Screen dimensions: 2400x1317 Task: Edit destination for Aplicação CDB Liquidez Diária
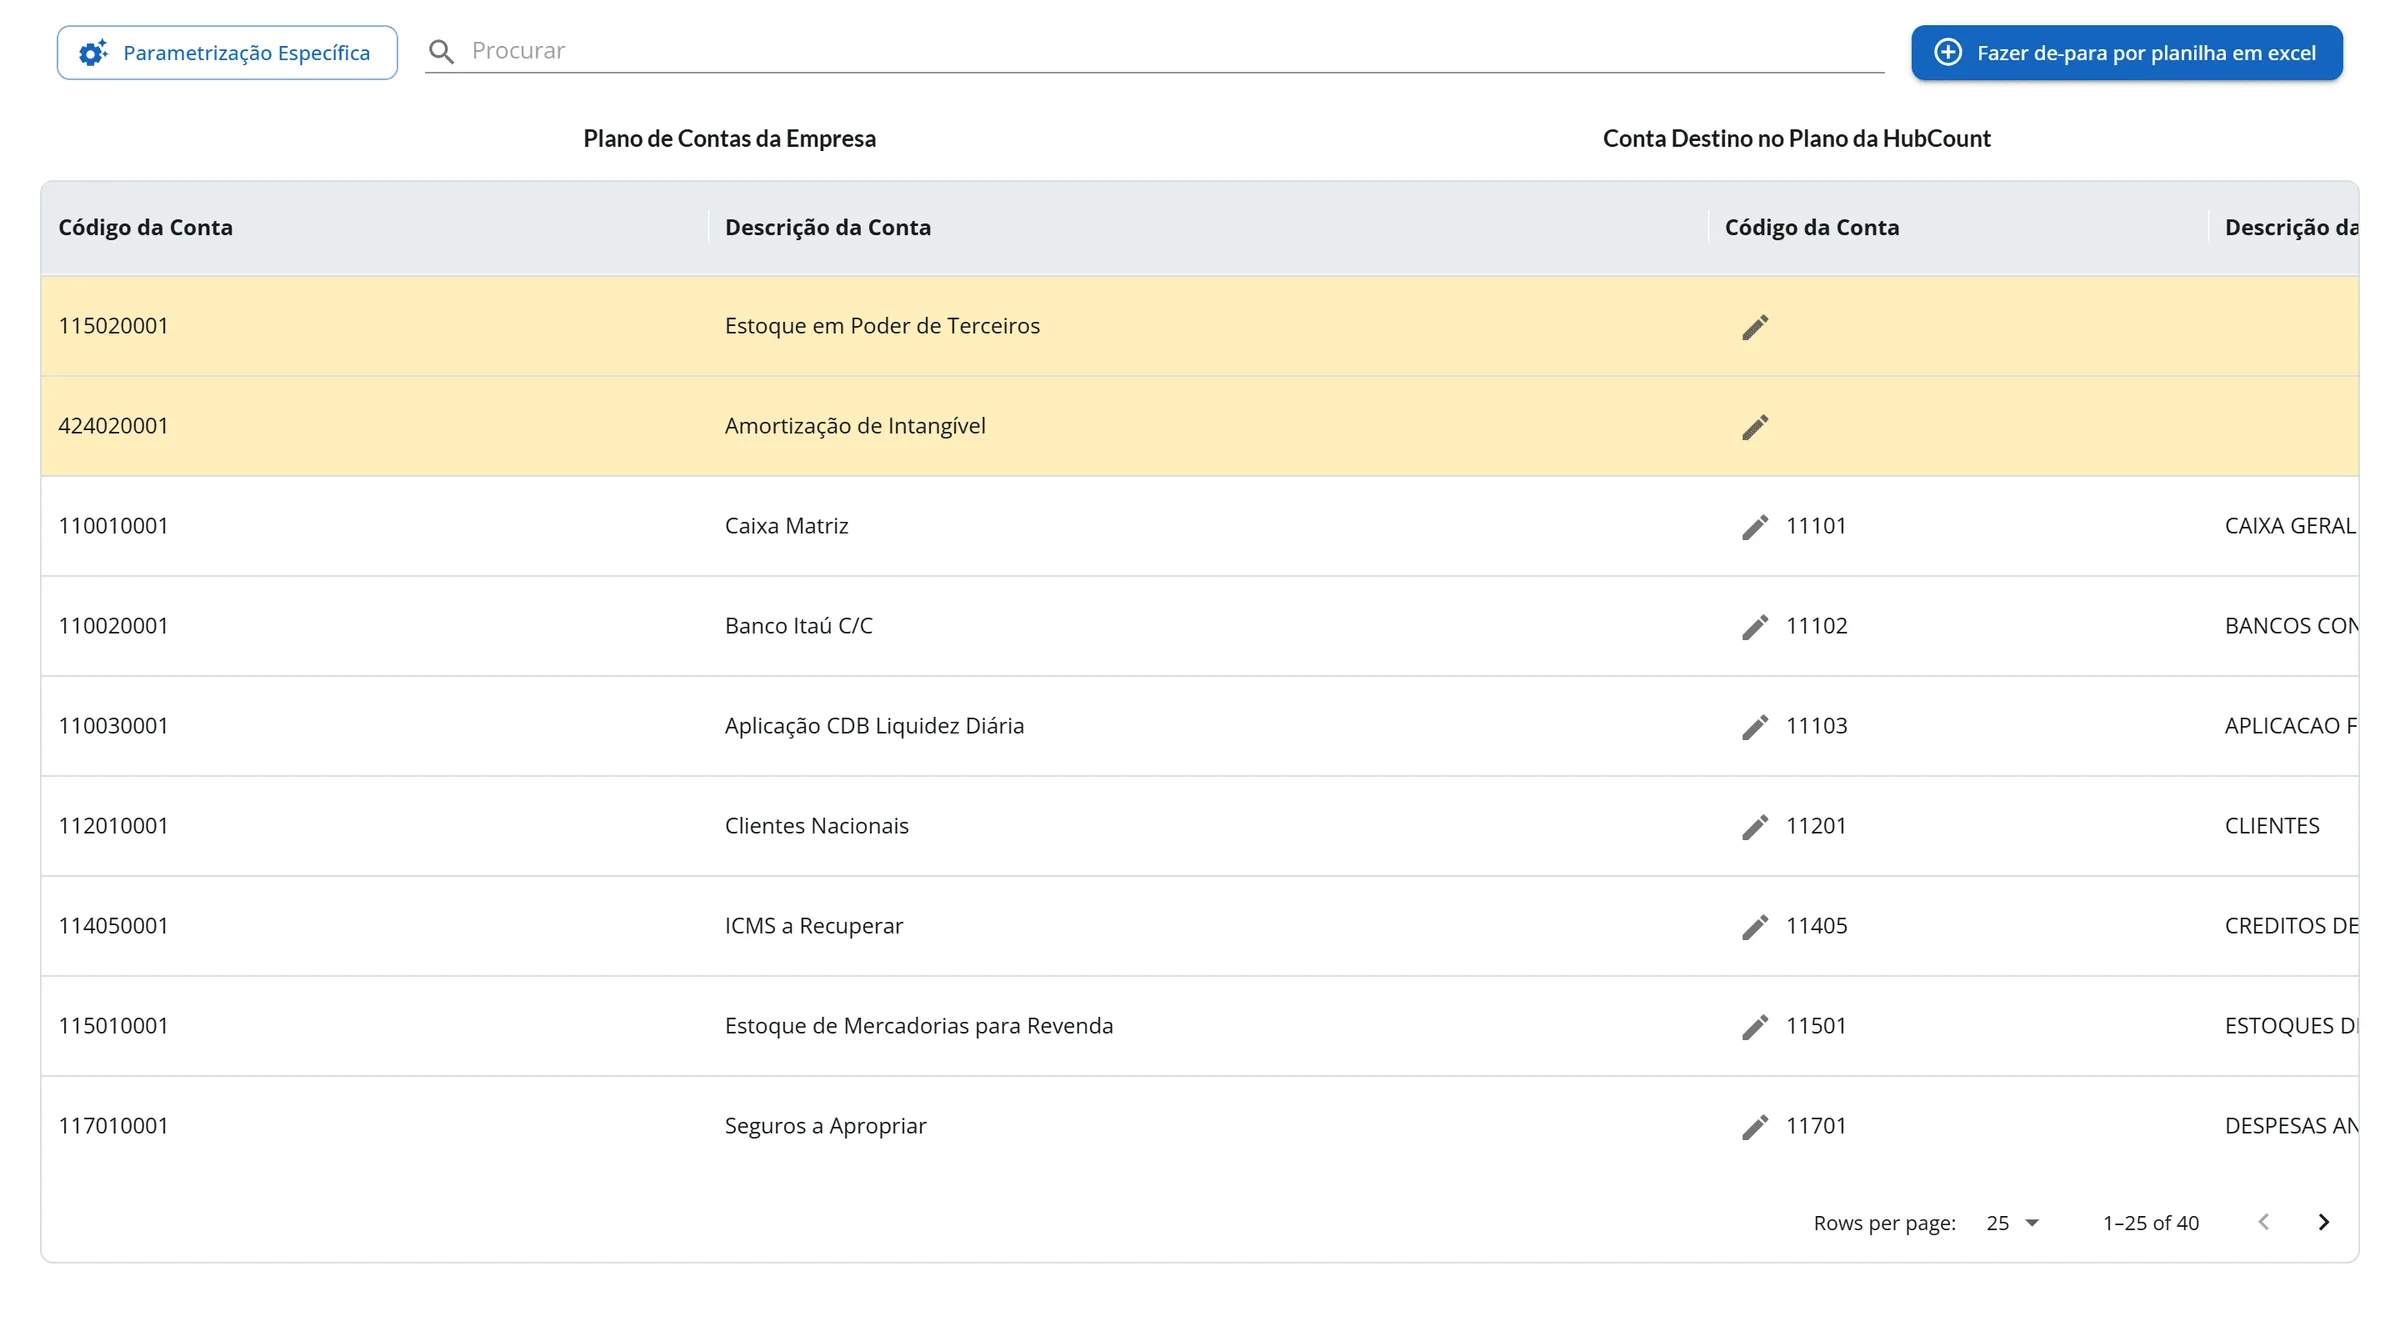(x=1754, y=727)
